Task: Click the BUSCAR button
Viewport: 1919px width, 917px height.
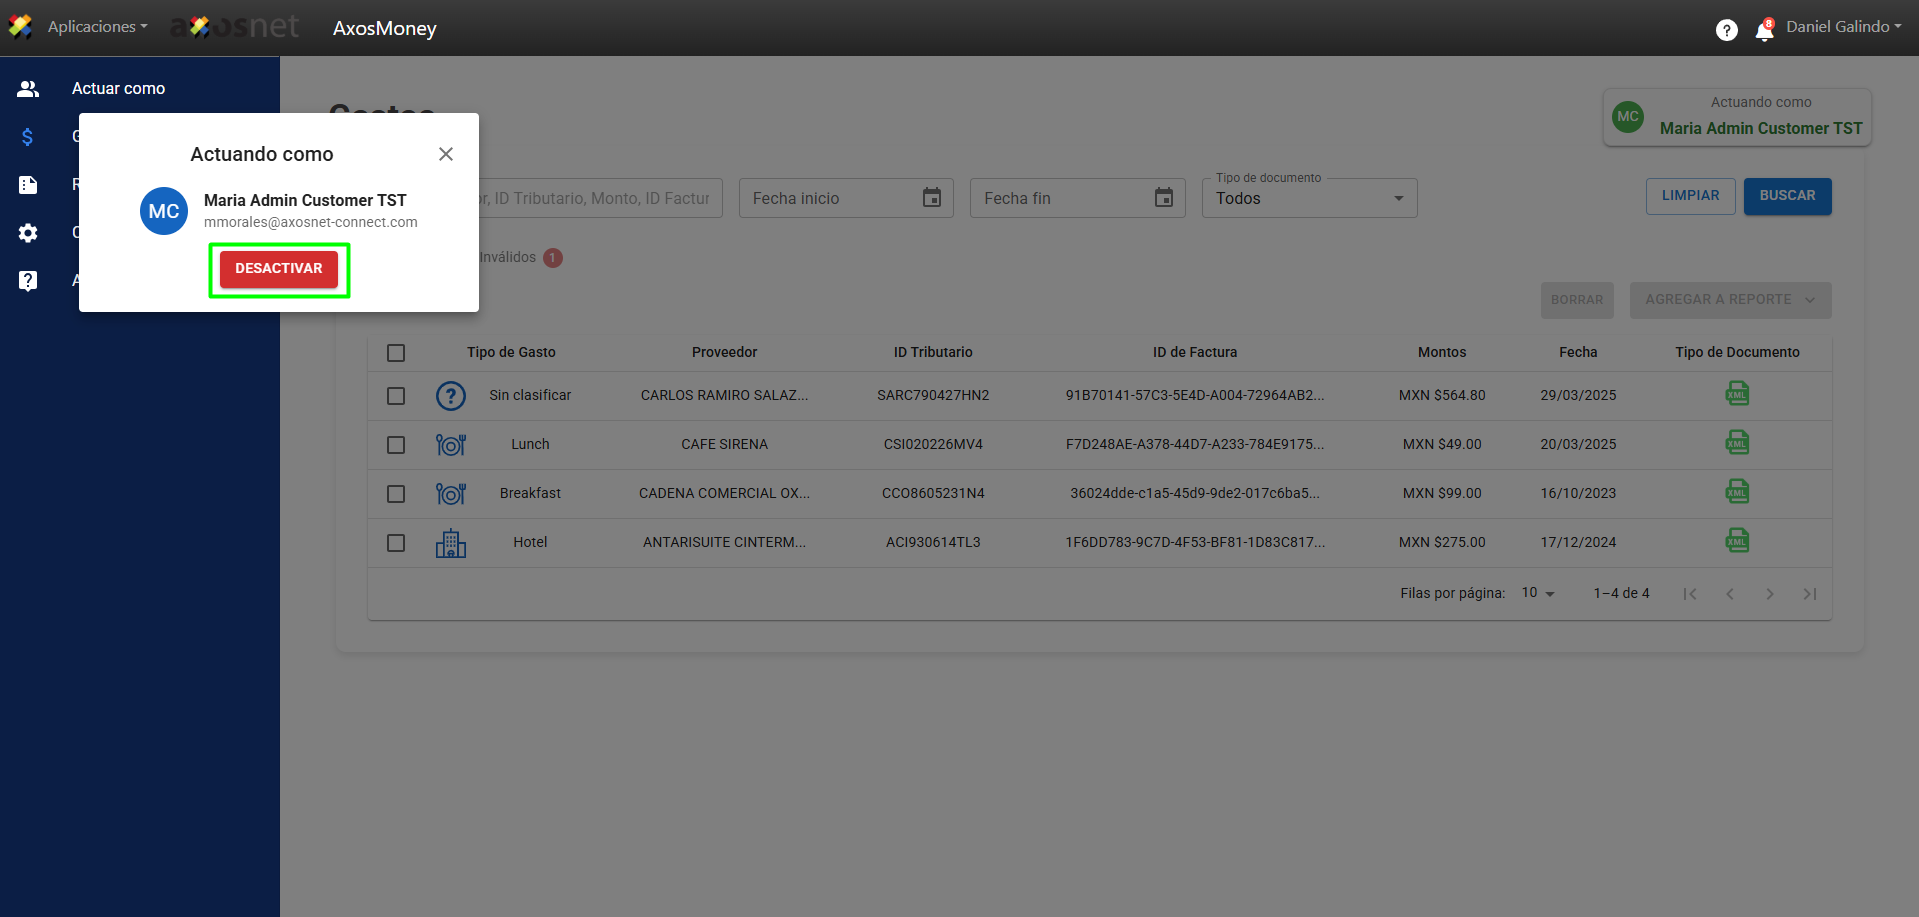Action: pos(1787,196)
